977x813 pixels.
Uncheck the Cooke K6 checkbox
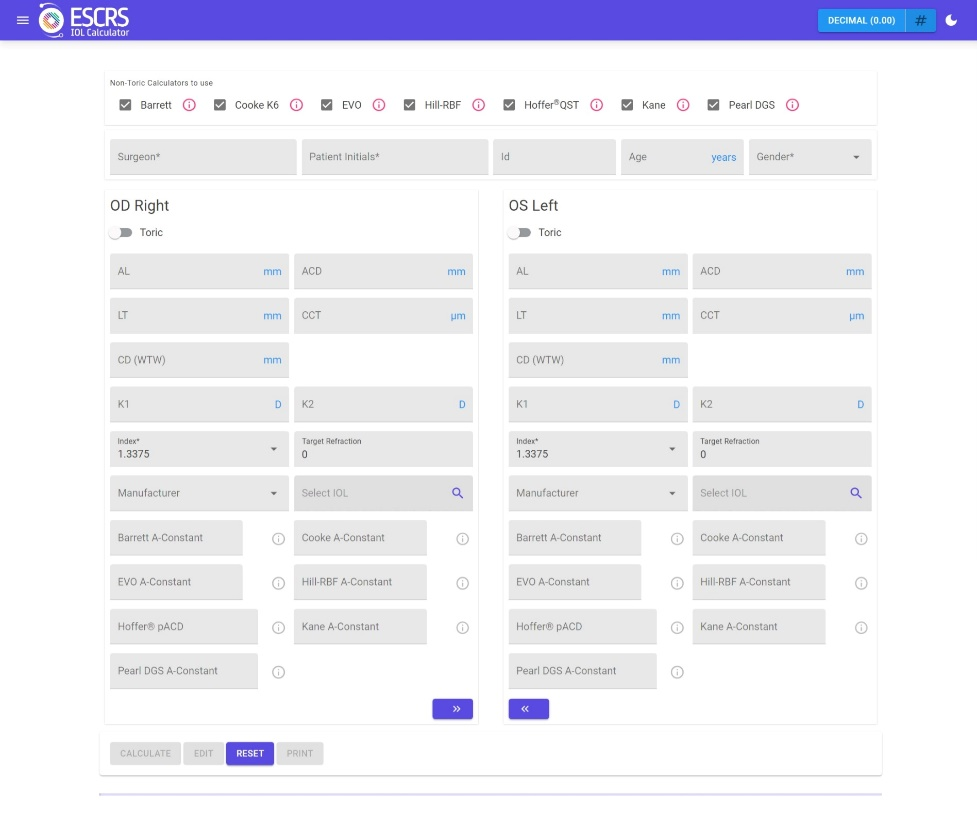pos(220,105)
